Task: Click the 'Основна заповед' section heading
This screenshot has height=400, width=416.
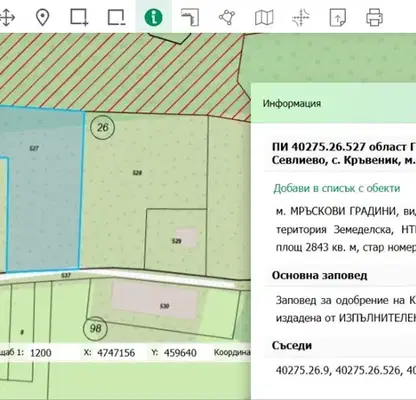Action: [320, 276]
